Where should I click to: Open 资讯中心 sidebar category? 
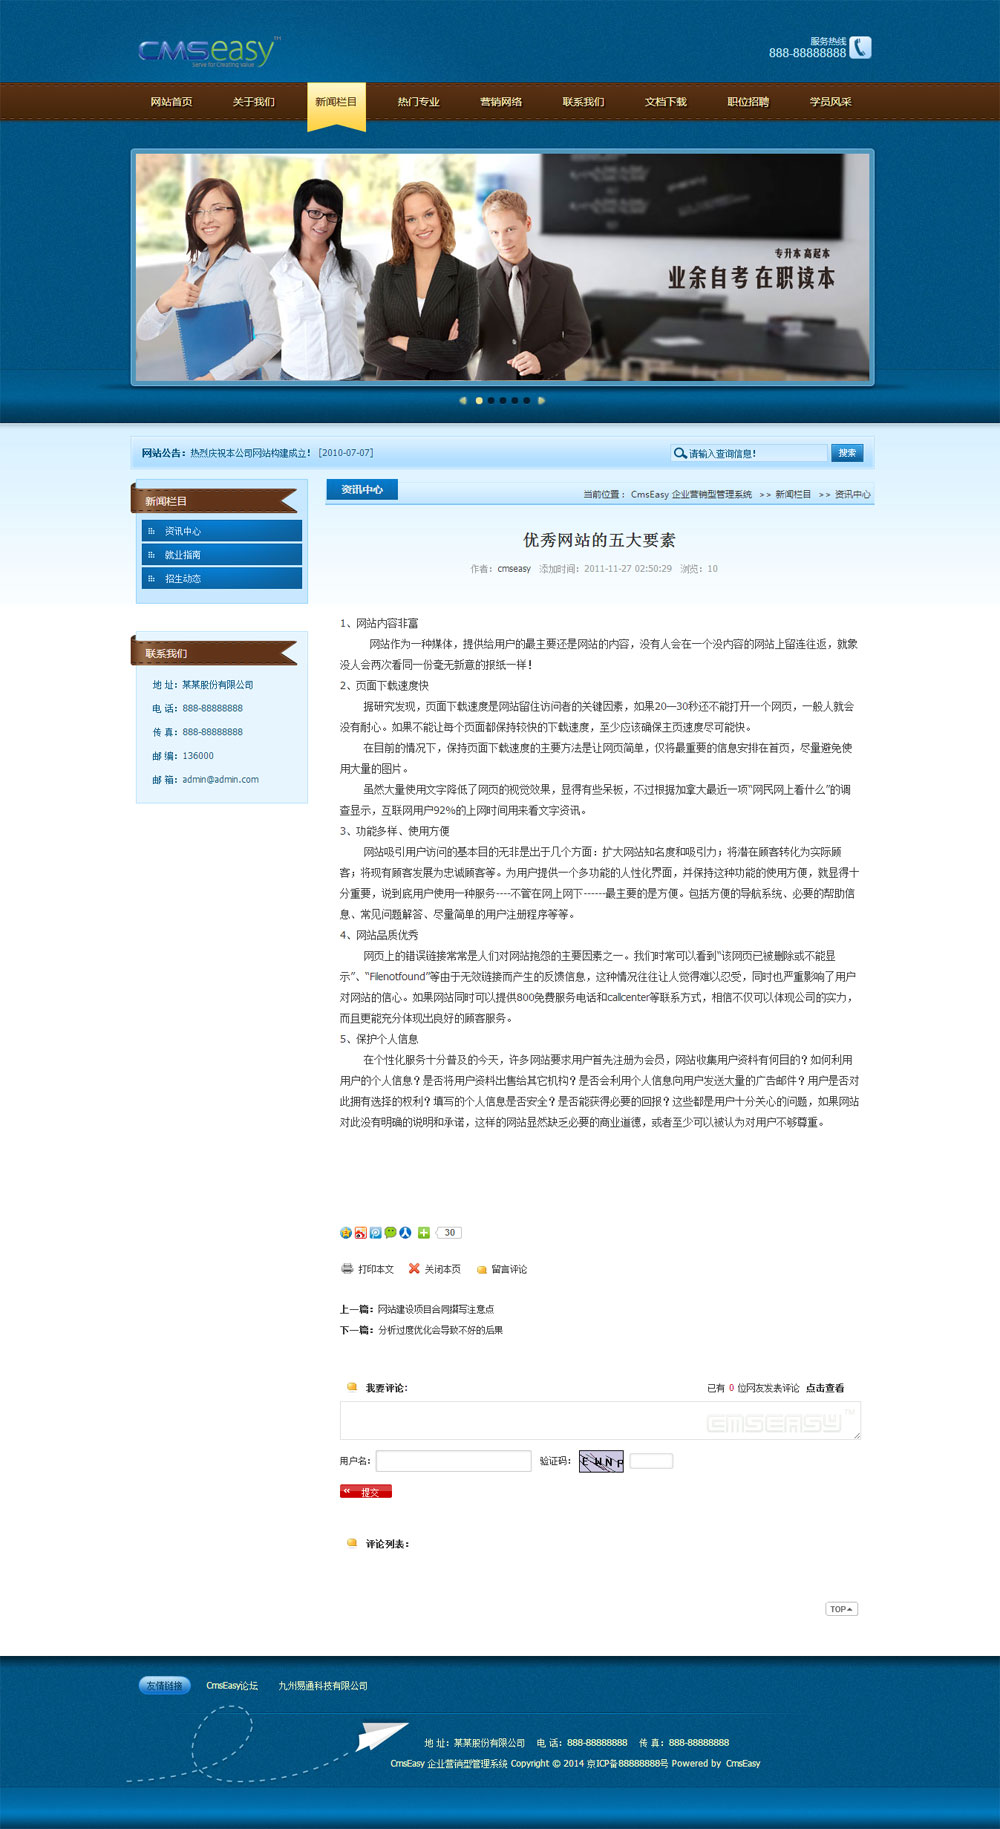point(222,531)
